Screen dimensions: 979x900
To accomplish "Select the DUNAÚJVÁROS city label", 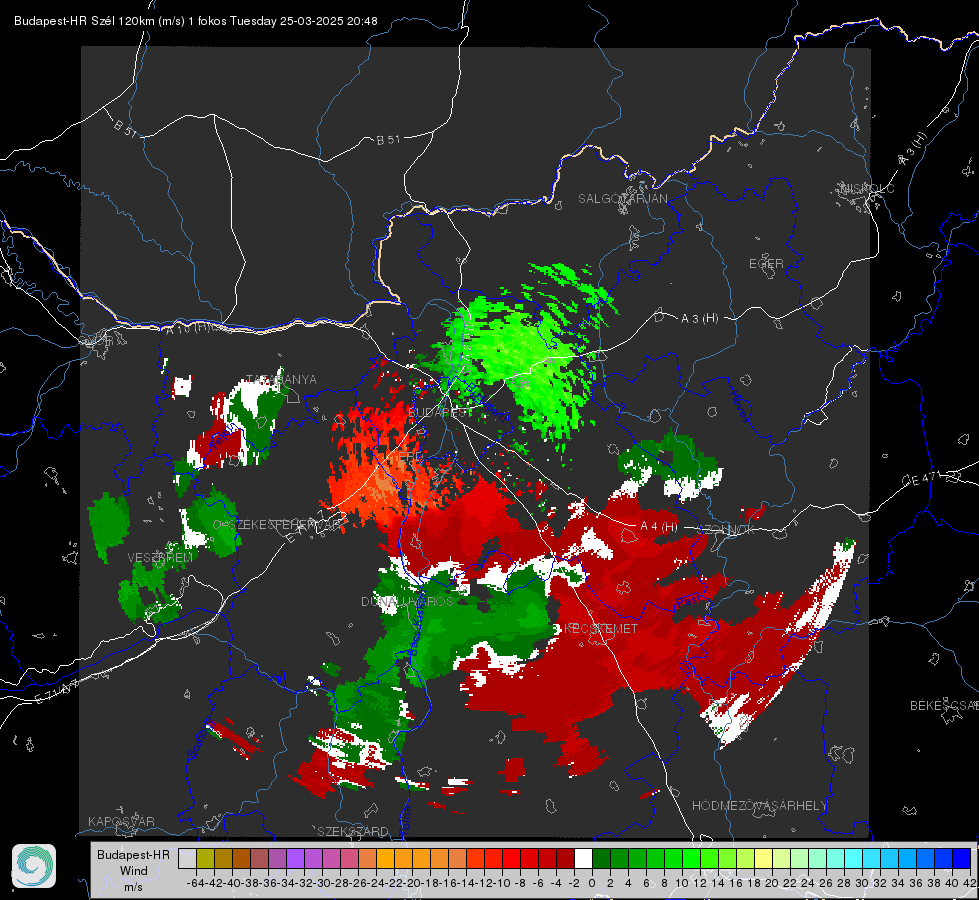I will 407,601.
